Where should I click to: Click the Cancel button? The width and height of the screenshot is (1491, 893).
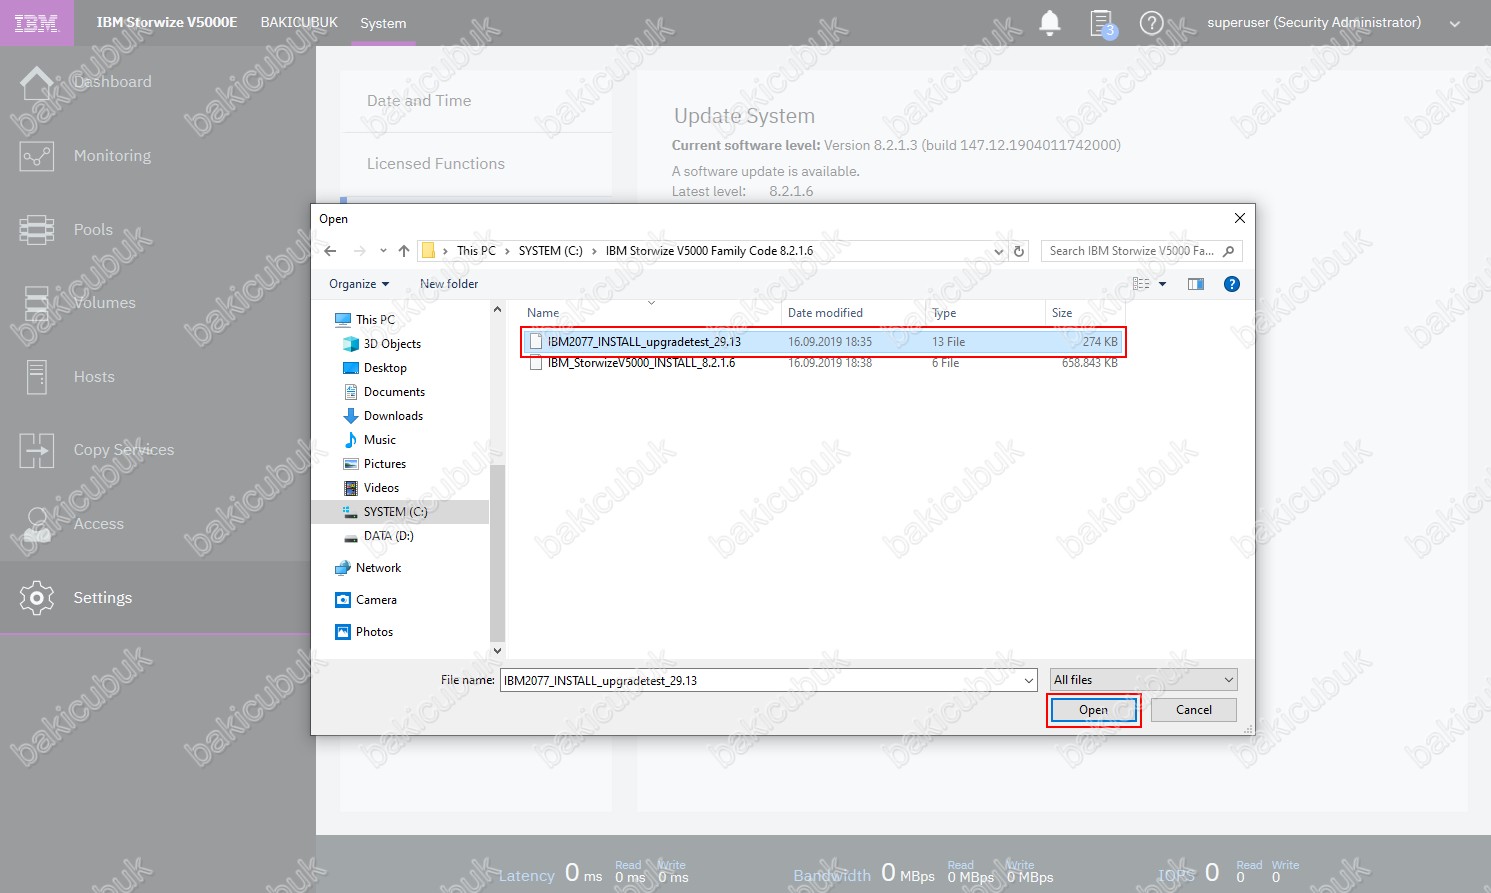(1194, 710)
